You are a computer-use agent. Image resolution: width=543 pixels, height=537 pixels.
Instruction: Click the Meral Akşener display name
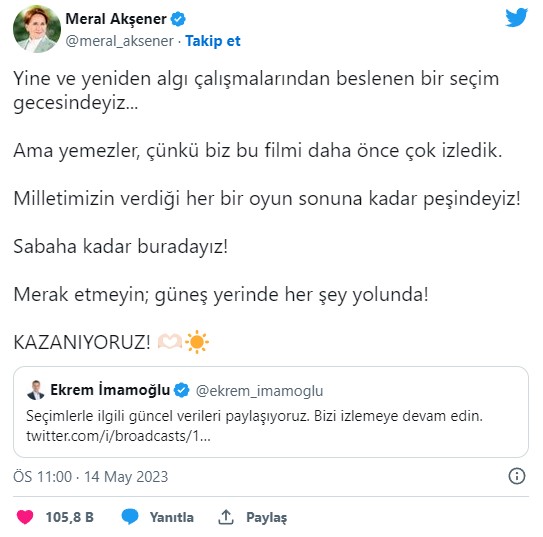pos(116,19)
